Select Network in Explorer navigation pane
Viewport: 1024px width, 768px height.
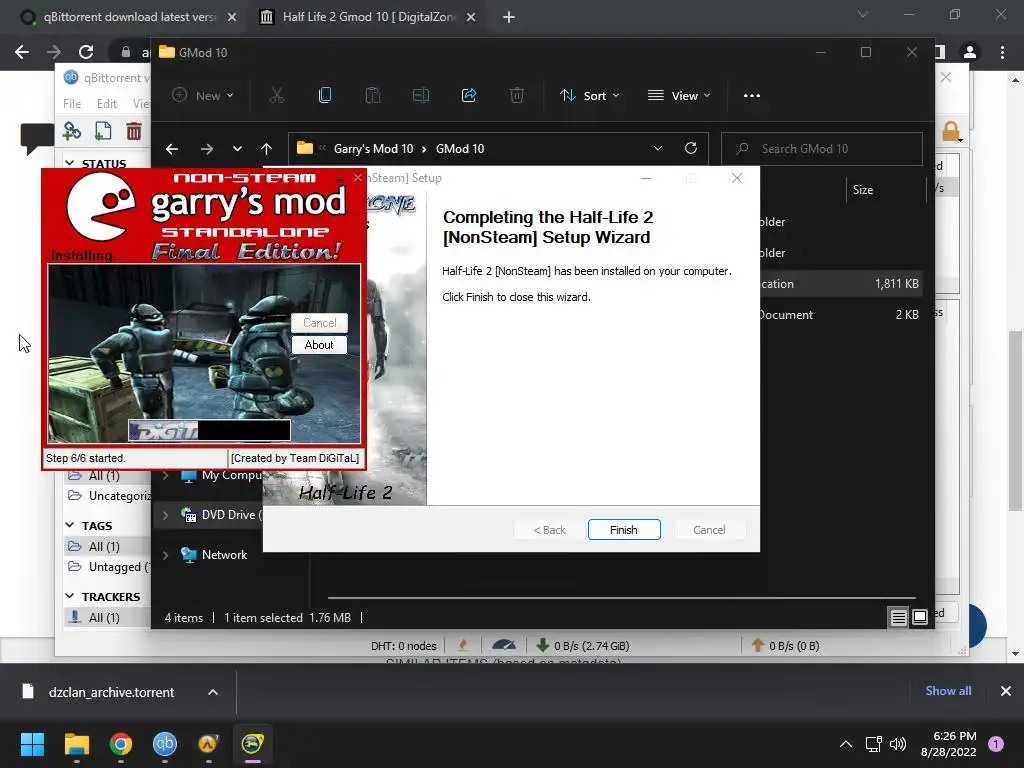[x=224, y=554]
